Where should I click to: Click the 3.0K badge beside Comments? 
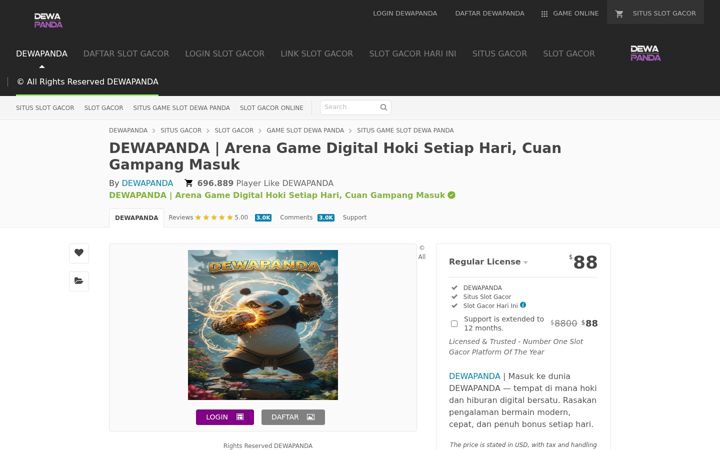click(326, 218)
